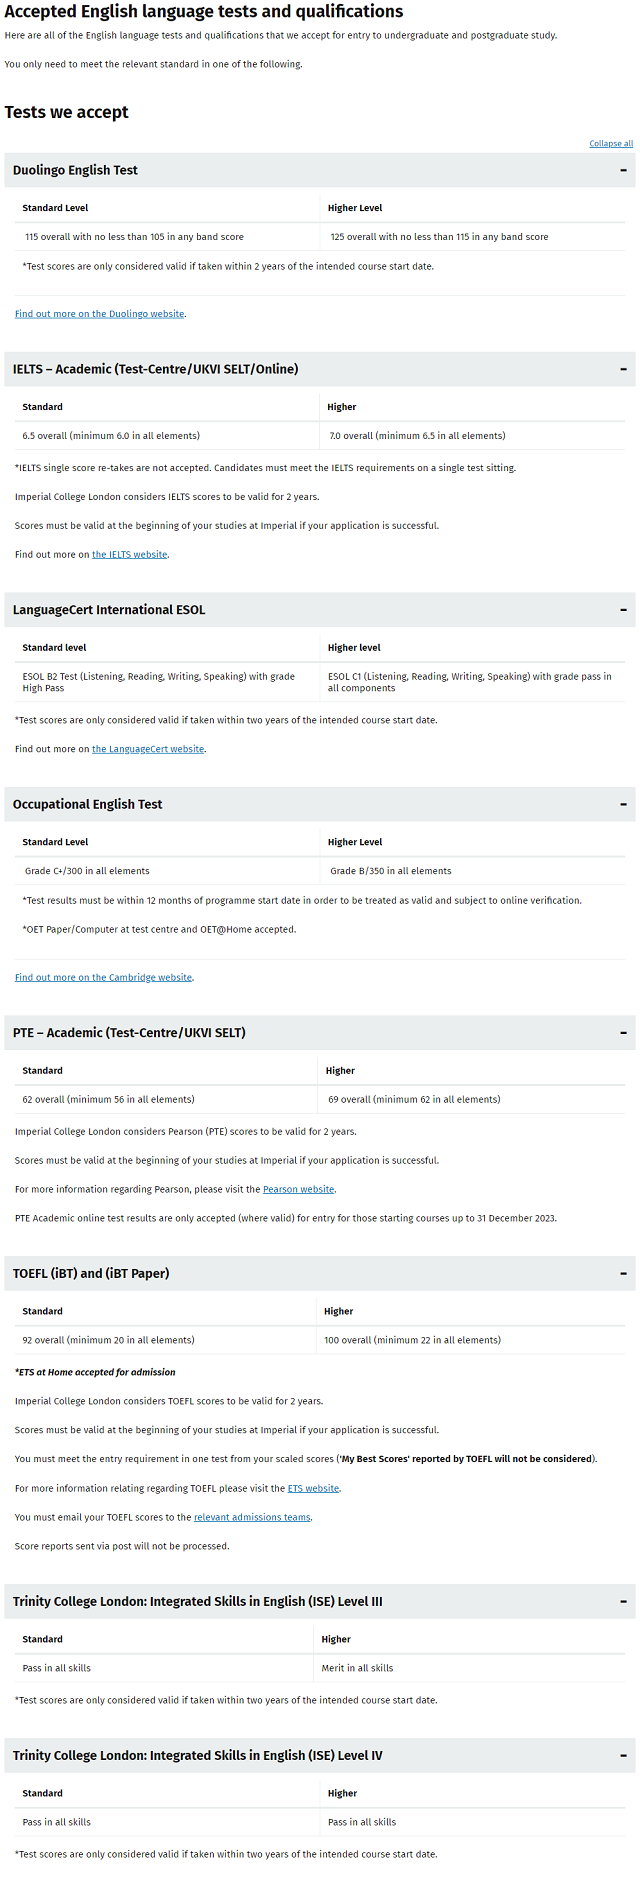Viewport: 640px width, 1896px height.
Task: Collapse Trinity ISE Level IV minus icon
Action: click(x=623, y=1756)
